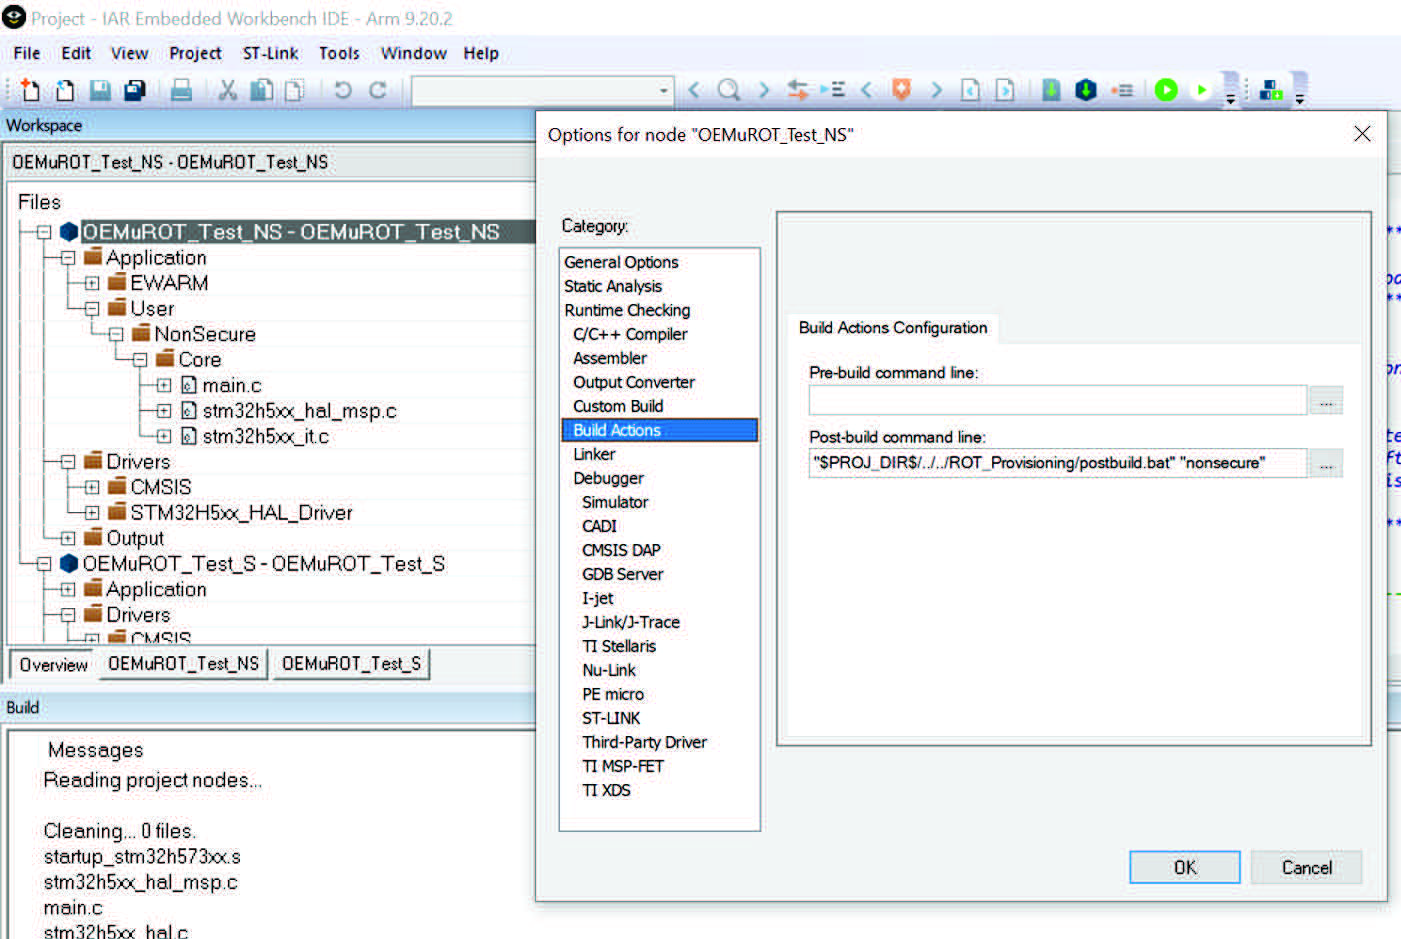Select the Overview workspace tab
The width and height of the screenshot is (1401, 939).
coord(54,665)
